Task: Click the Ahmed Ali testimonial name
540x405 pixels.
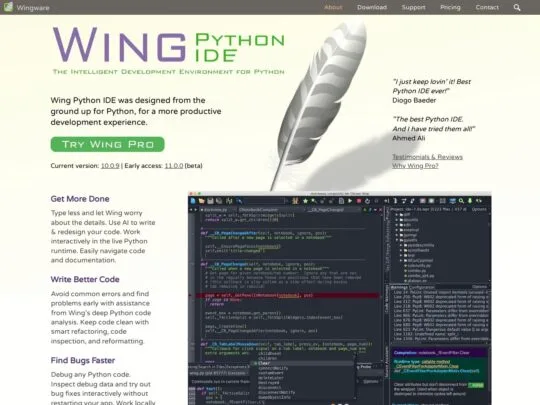Action: click(409, 138)
